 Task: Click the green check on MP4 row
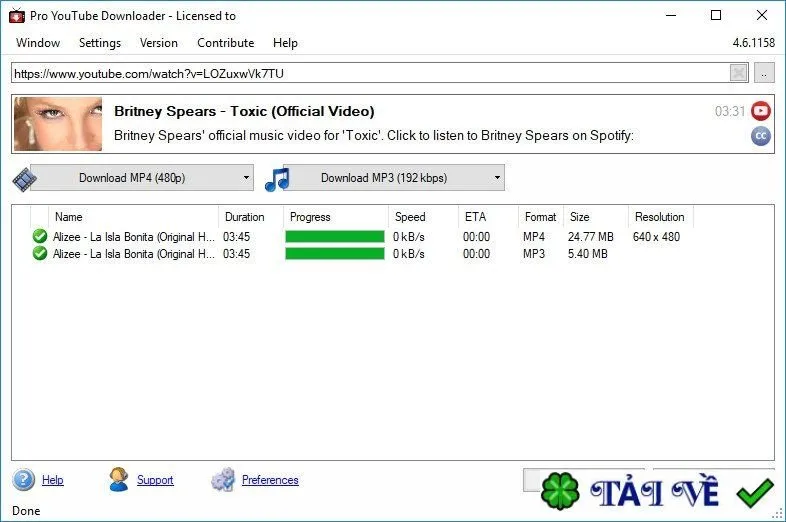coord(40,236)
